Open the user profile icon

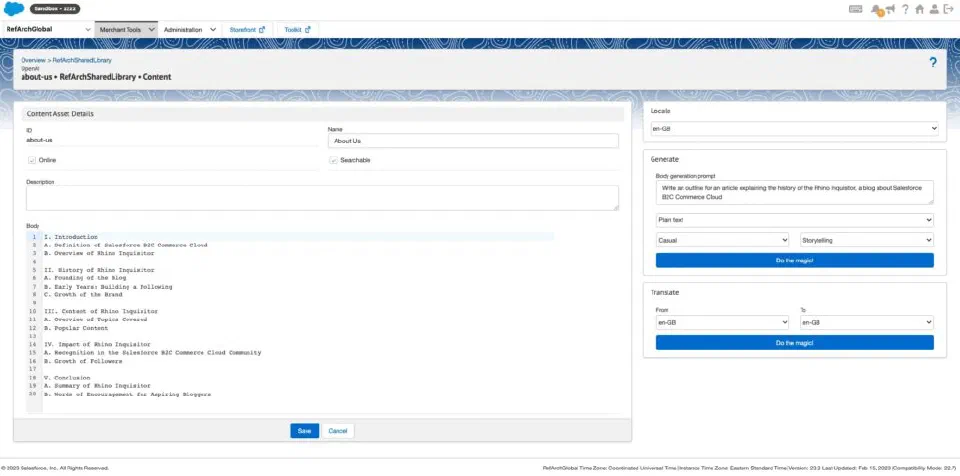click(x=934, y=9)
